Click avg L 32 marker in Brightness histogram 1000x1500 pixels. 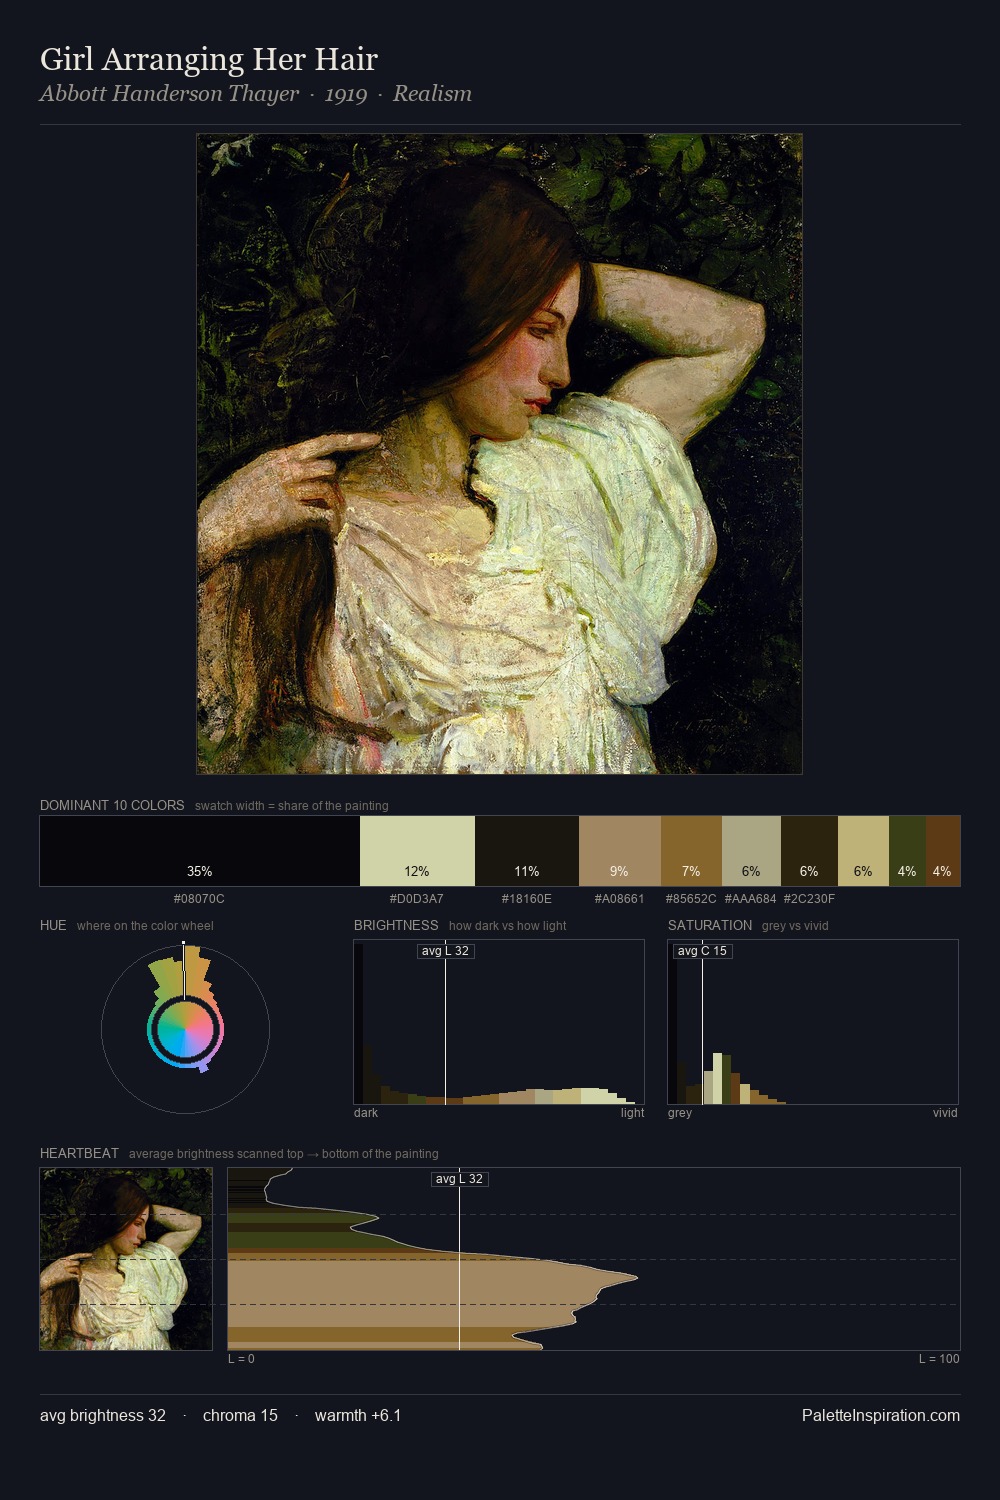pyautogui.click(x=445, y=951)
